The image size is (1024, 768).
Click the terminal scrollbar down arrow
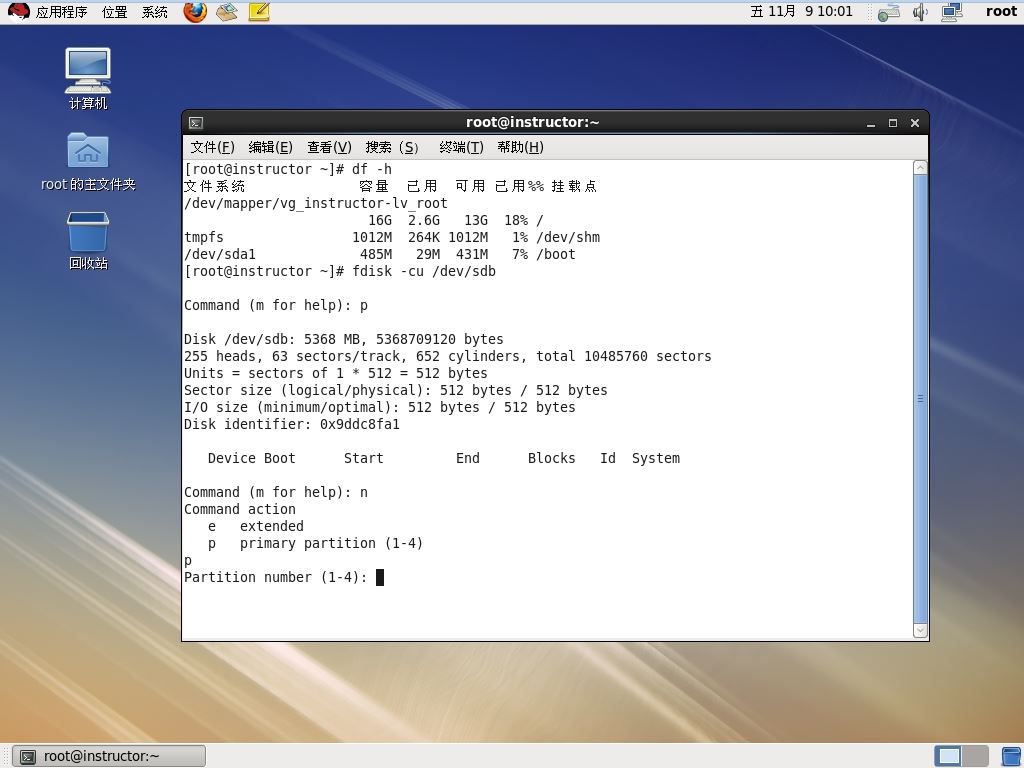920,630
